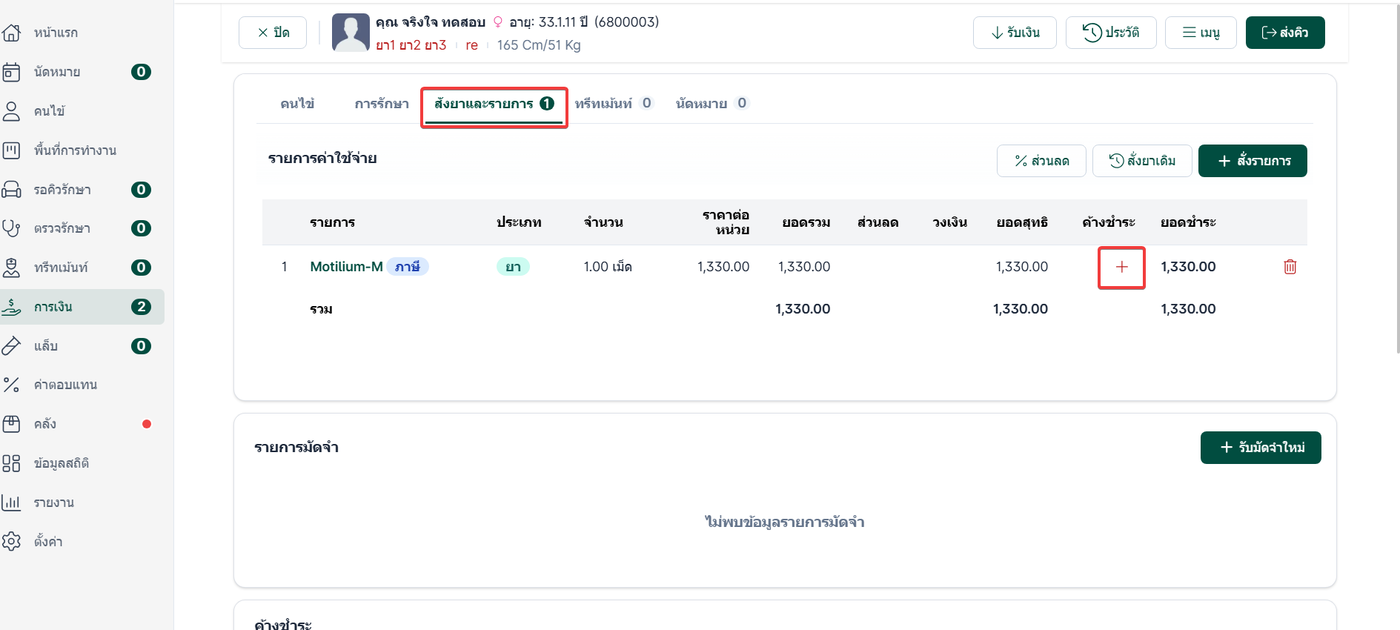Open หน้าแรก home icon in sidebar
Image resolution: width=1400 pixels, height=630 pixels.
click(x=12, y=33)
